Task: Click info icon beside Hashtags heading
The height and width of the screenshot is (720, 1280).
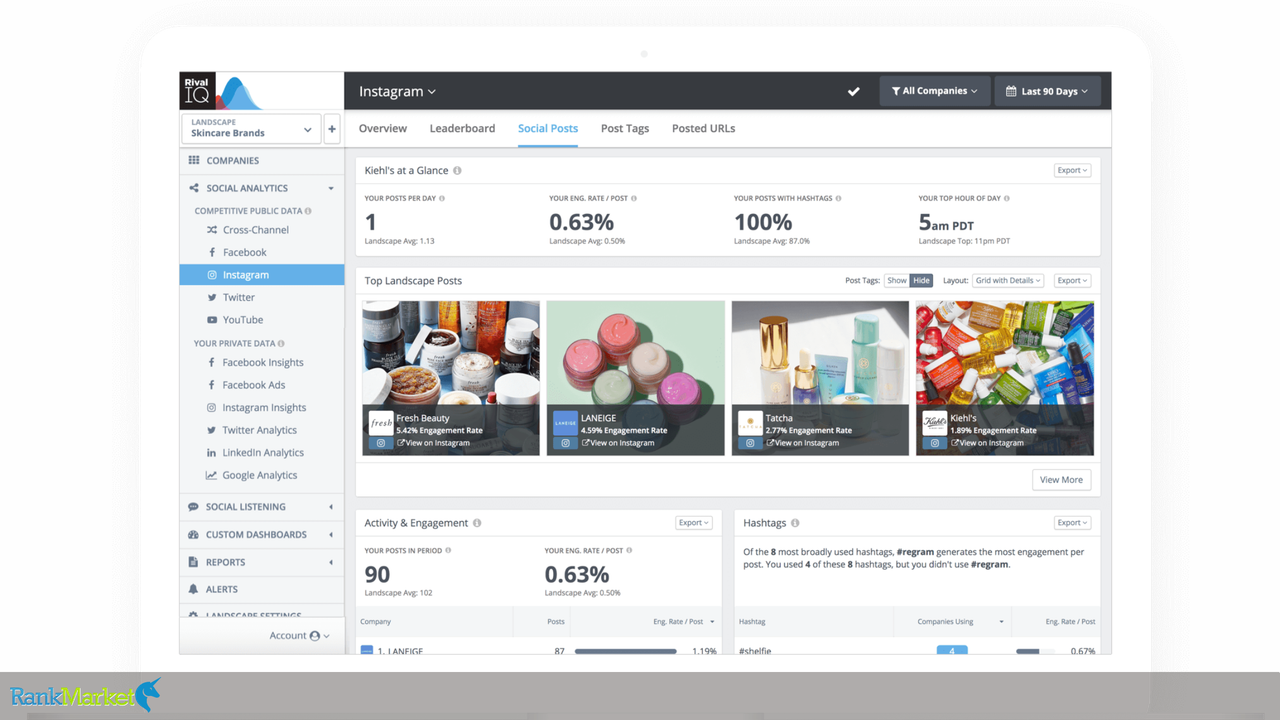Action: pyautogui.click(x=795, y=523)
